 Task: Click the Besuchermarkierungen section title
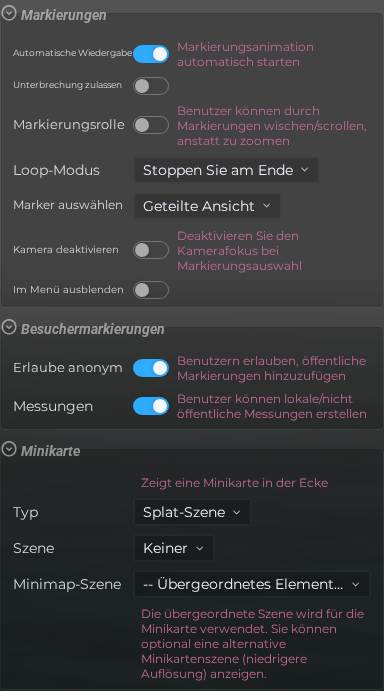point(93,329)
